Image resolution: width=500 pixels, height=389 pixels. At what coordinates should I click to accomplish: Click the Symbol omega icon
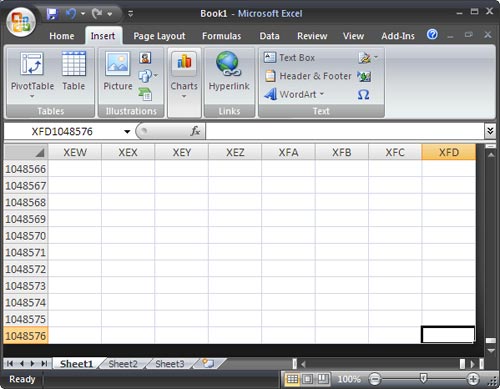(x=363, y=95)
